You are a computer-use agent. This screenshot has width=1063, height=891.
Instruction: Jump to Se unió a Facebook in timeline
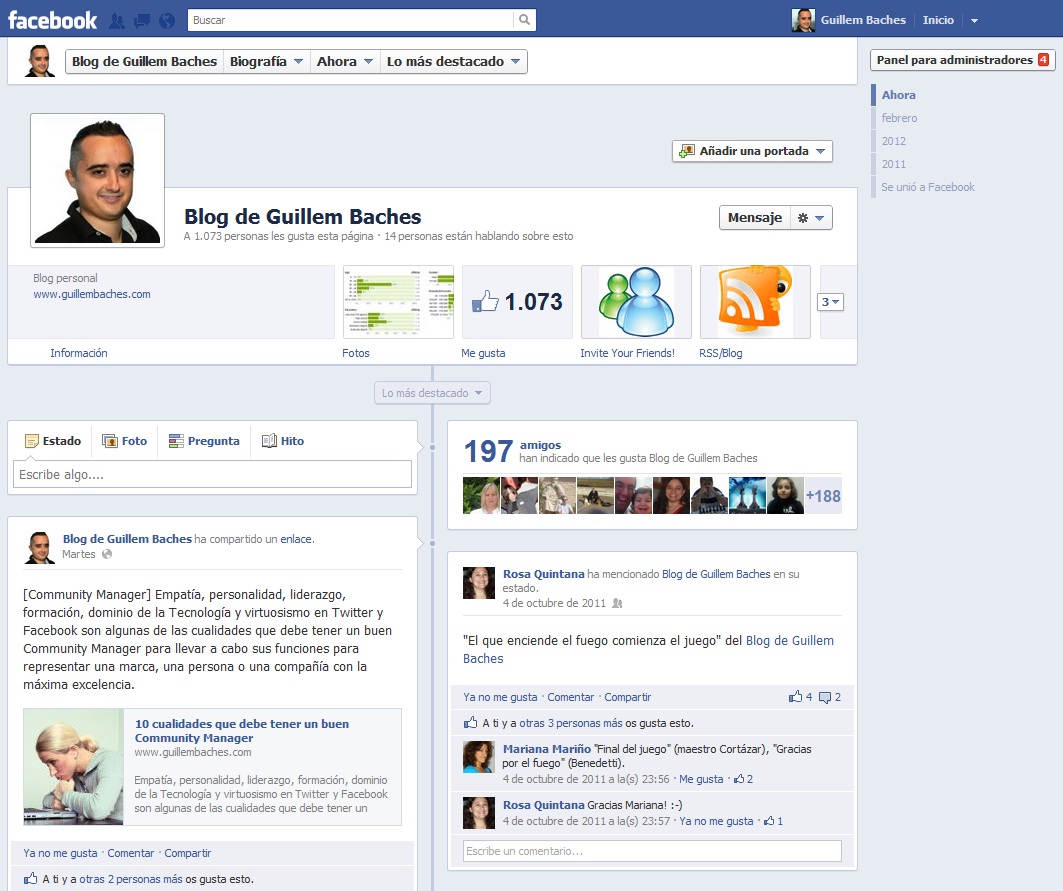click(927, 187)
